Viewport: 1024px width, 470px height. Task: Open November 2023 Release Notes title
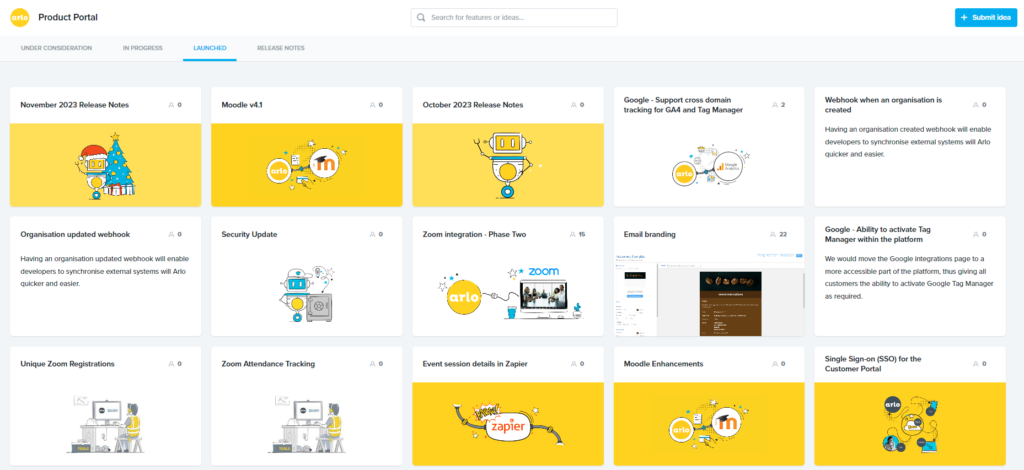pyautogui.click(x=74, y=104)
